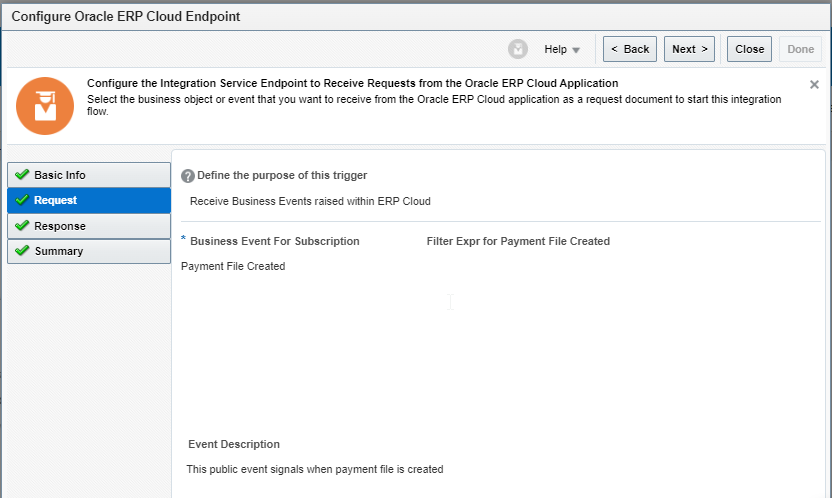Click the orange wizard guide icon
Viewport: 832px width, 498px height.
coord(45,106)
